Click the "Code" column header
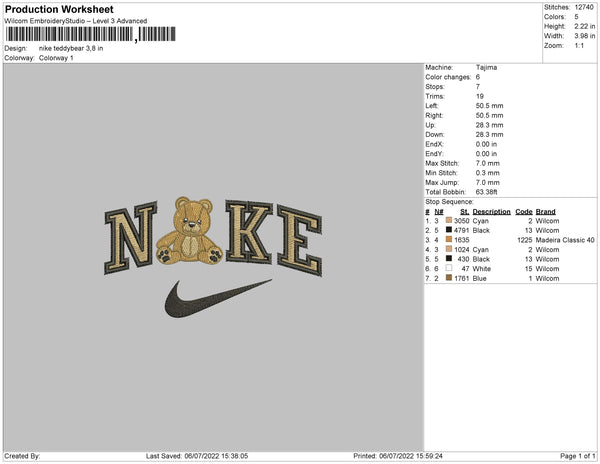 click(524, 212)
